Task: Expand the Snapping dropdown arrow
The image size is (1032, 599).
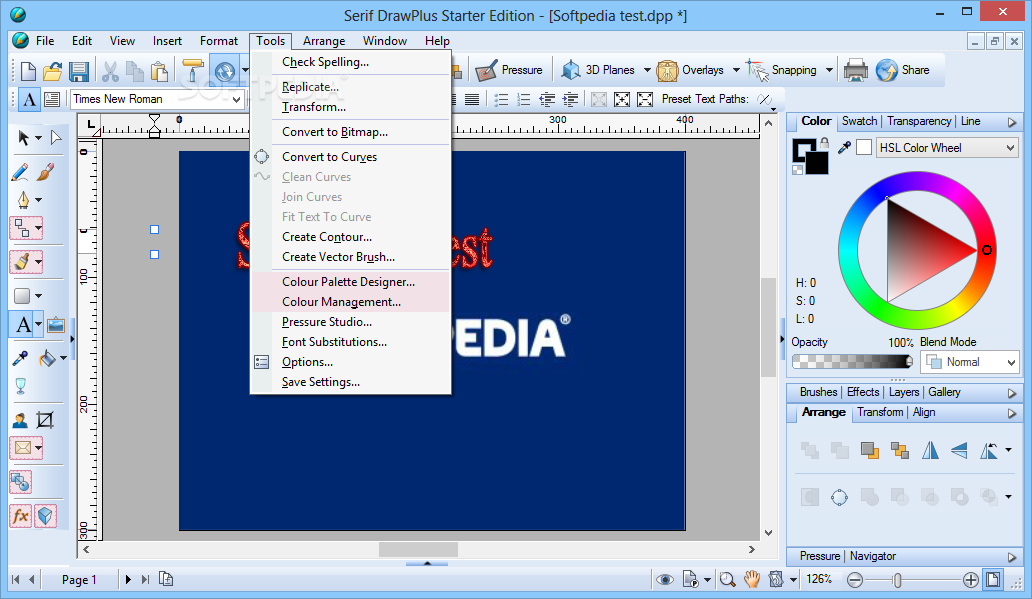Action: tap(829, 70)
